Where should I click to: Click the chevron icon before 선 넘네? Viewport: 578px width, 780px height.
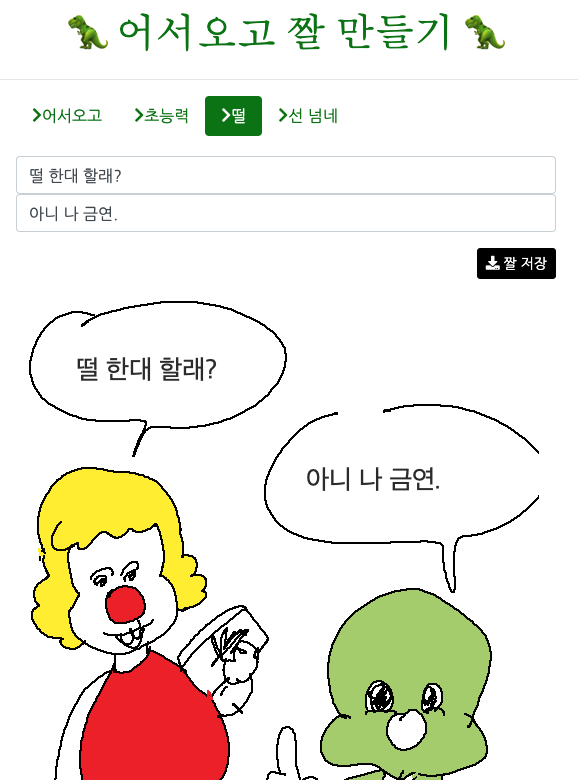pos(283,115)
